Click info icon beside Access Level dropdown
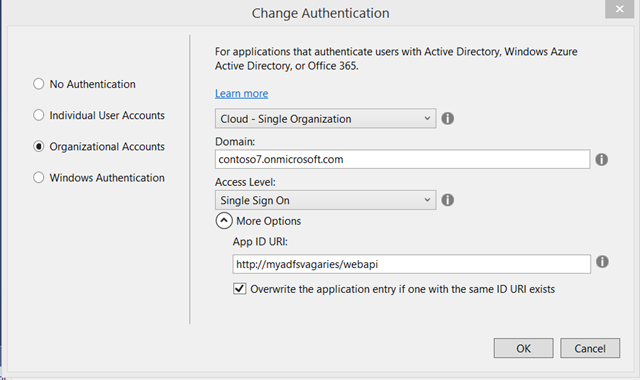Image resolution: width=640 pixels, height=380 pixels. pos(447,200)
